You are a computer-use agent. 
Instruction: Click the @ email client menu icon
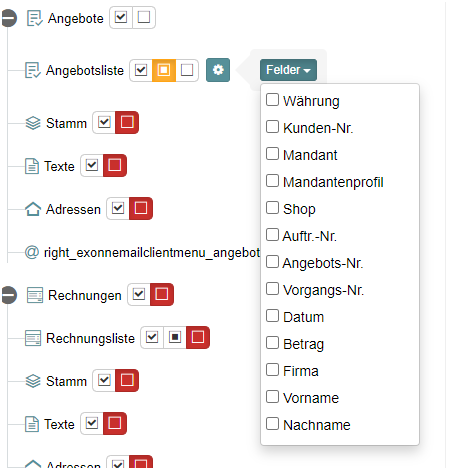pyautogui.click(x=32, y=252)
